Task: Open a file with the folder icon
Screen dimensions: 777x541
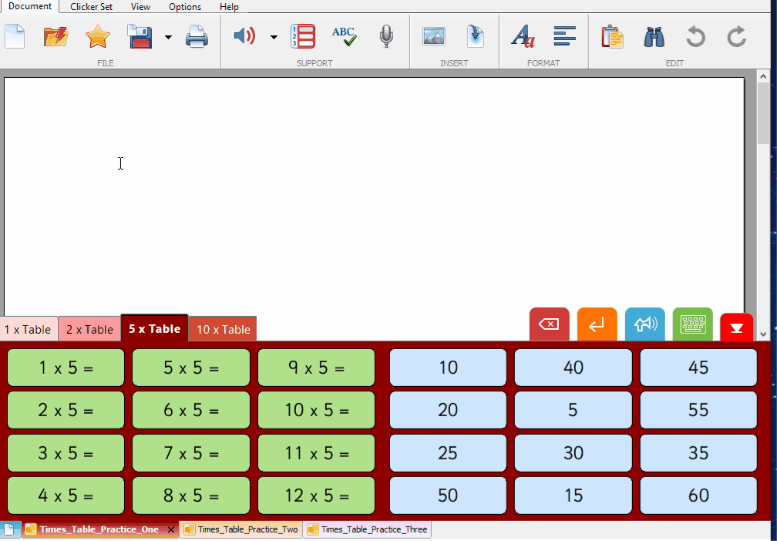Action: click(x=56, y=37)
